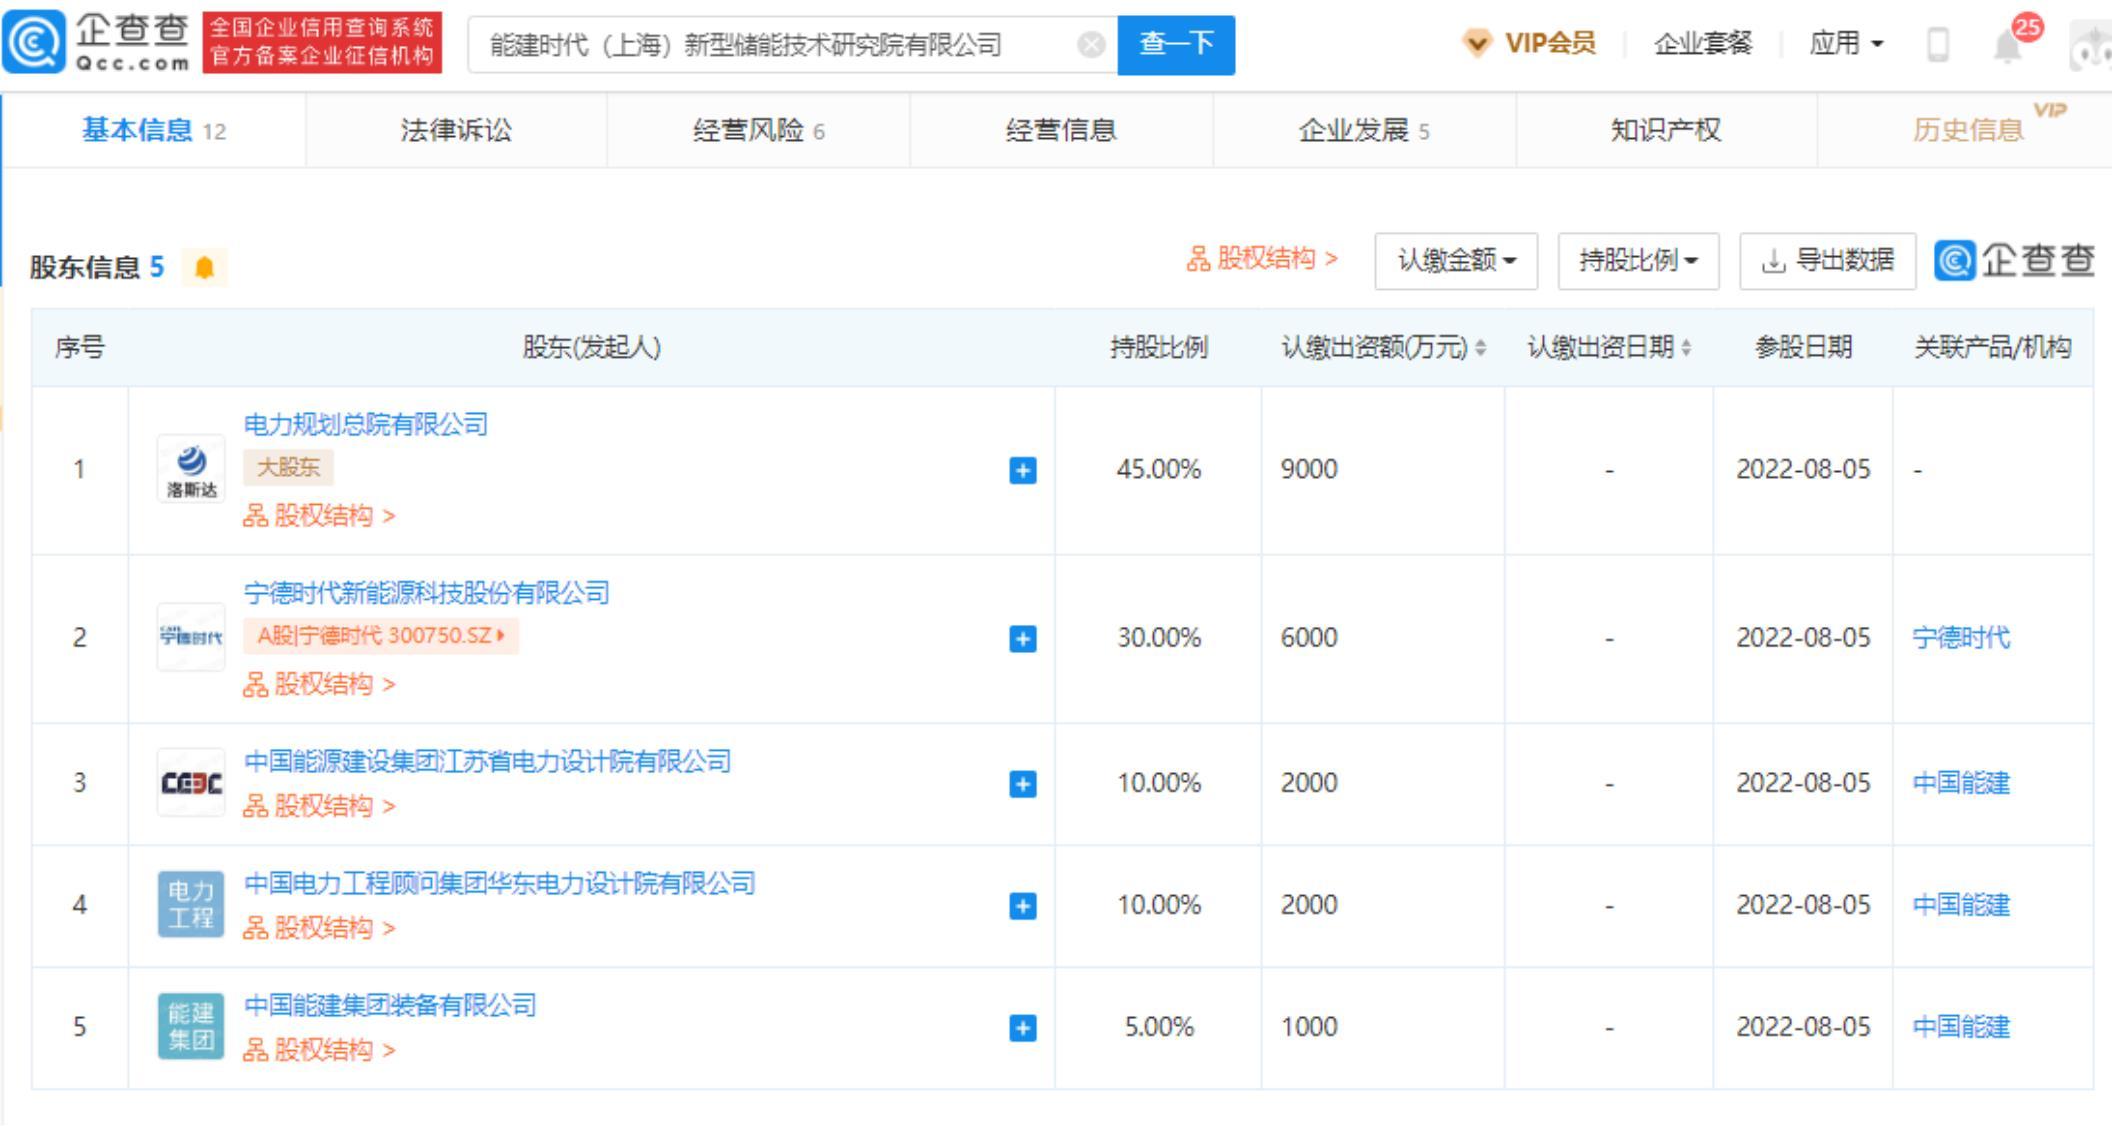Clear the search box with the X icon
The height and width of the screenshot is (1126, 2112).
point(1091,45)
